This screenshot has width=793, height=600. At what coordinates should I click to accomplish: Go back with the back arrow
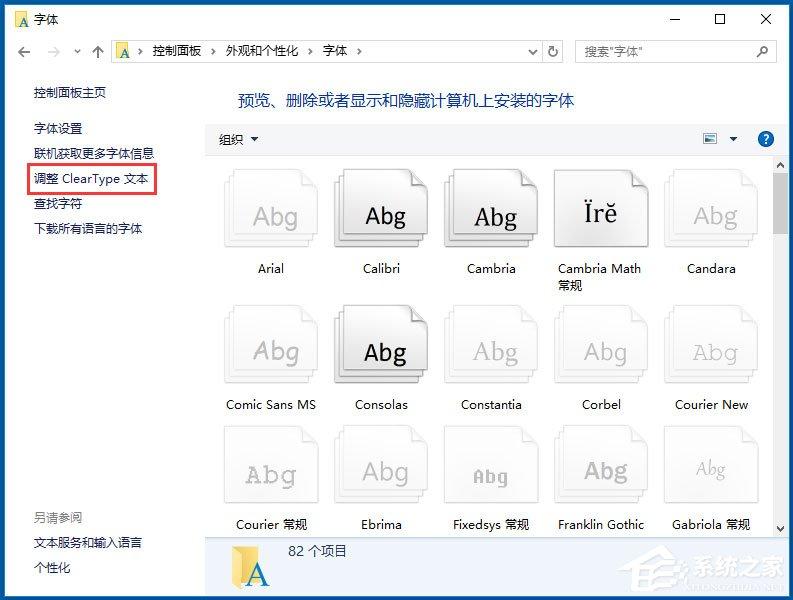[x=24, y=52]
